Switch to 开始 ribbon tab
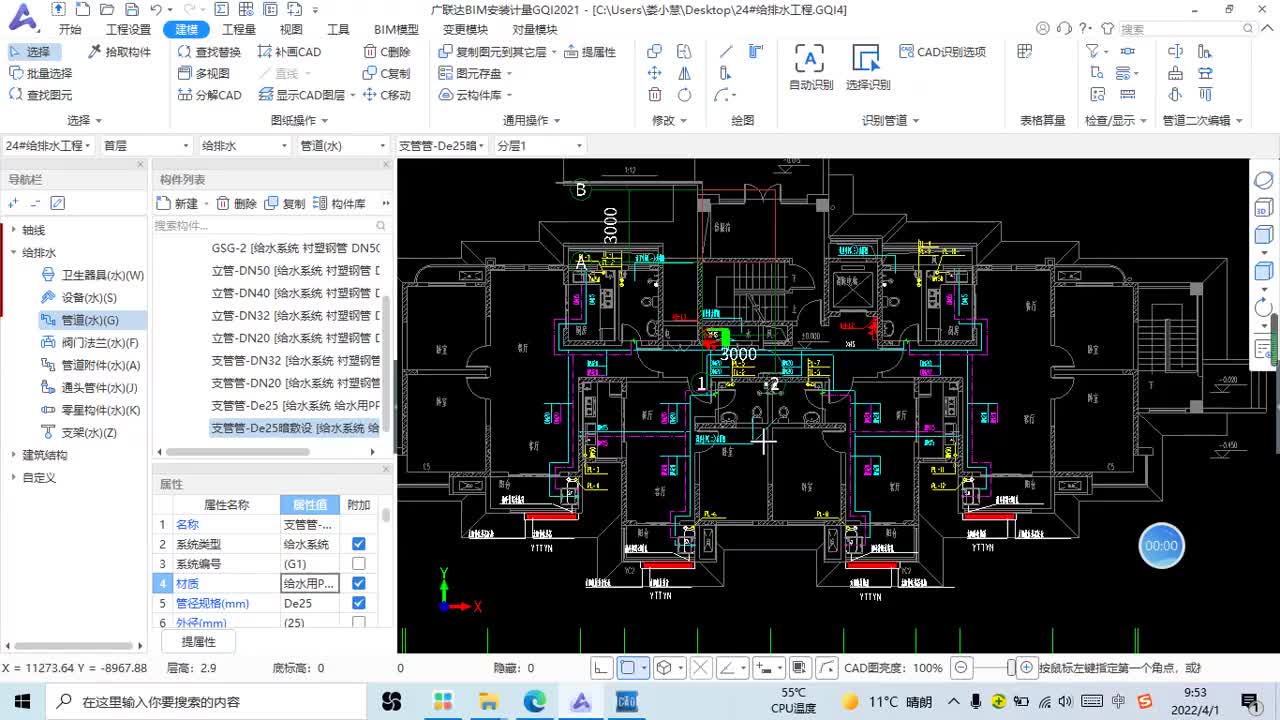1280x720 pixels. pyautogui.click(x=70, y=29)
